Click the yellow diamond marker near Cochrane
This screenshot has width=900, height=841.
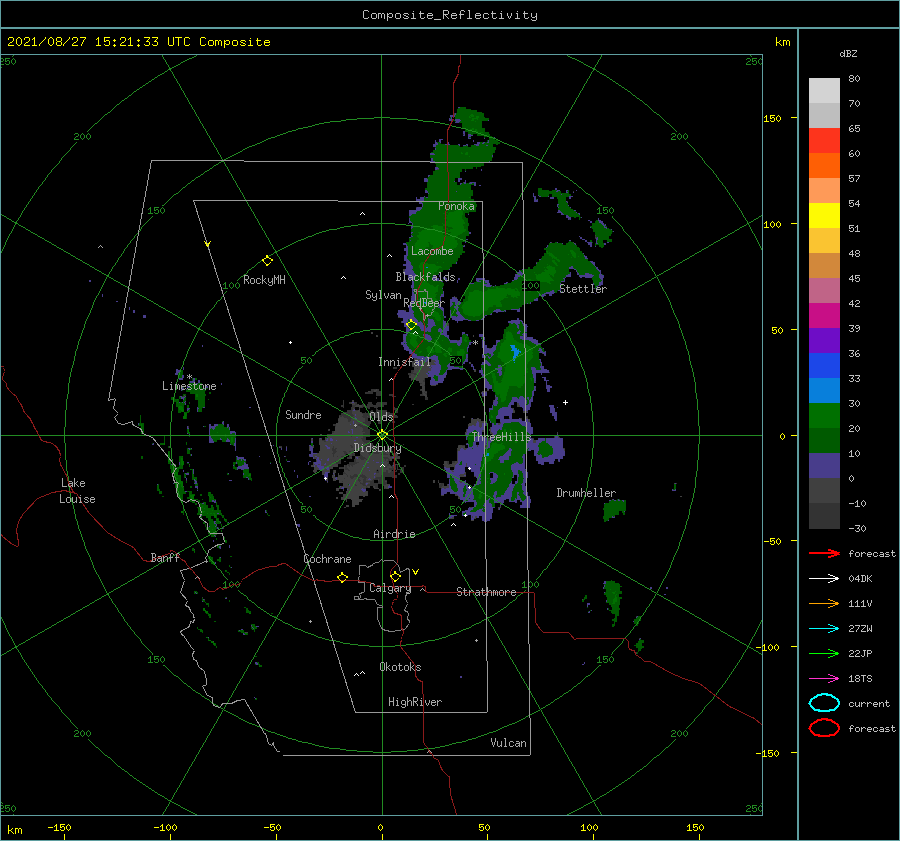coord(342,577)
